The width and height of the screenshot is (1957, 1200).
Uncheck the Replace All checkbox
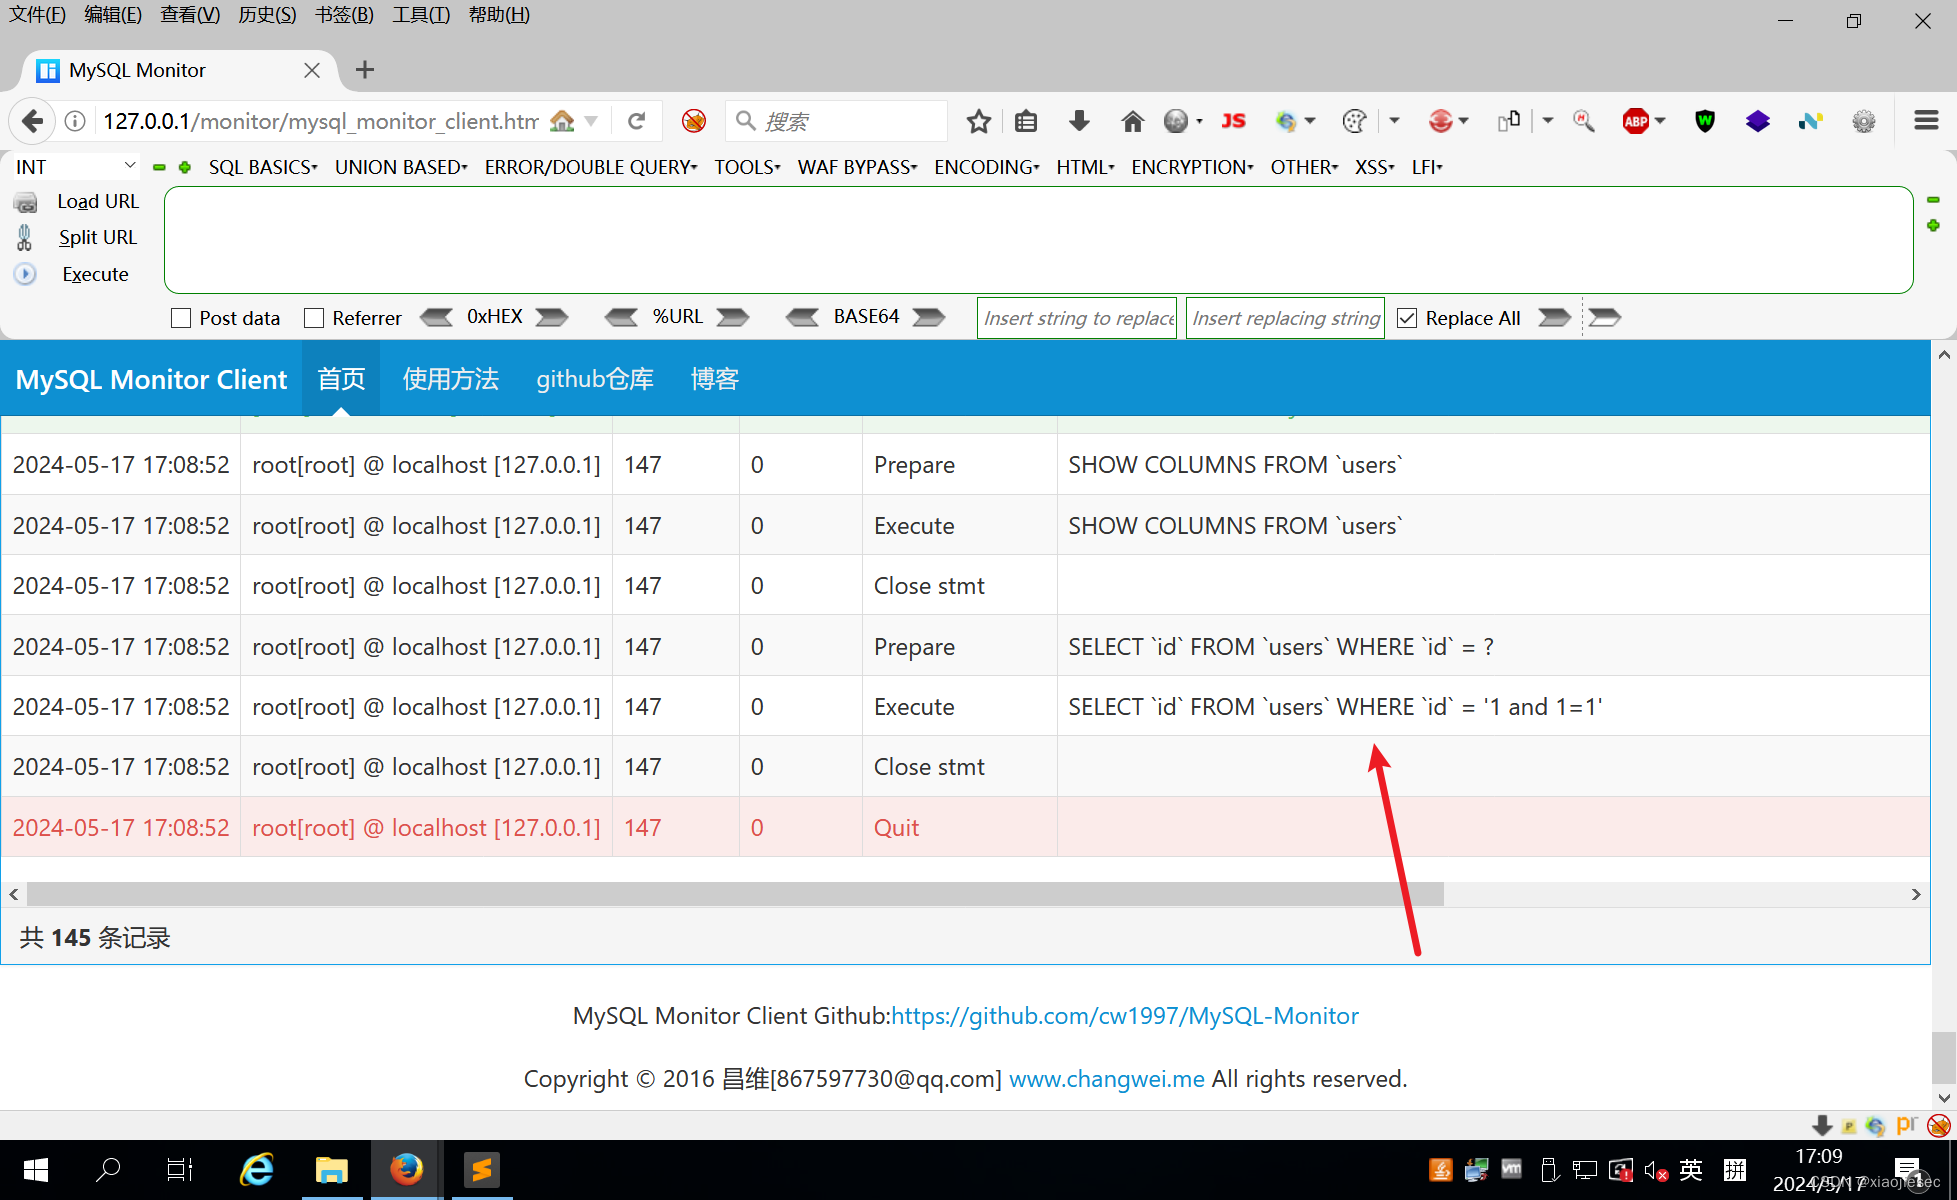tap(1407, 317)
